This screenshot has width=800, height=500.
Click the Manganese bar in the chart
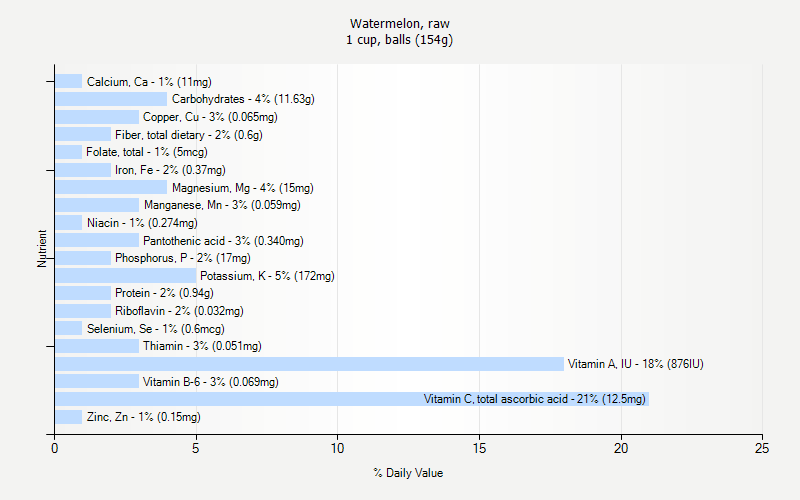[x=97, y=205]
